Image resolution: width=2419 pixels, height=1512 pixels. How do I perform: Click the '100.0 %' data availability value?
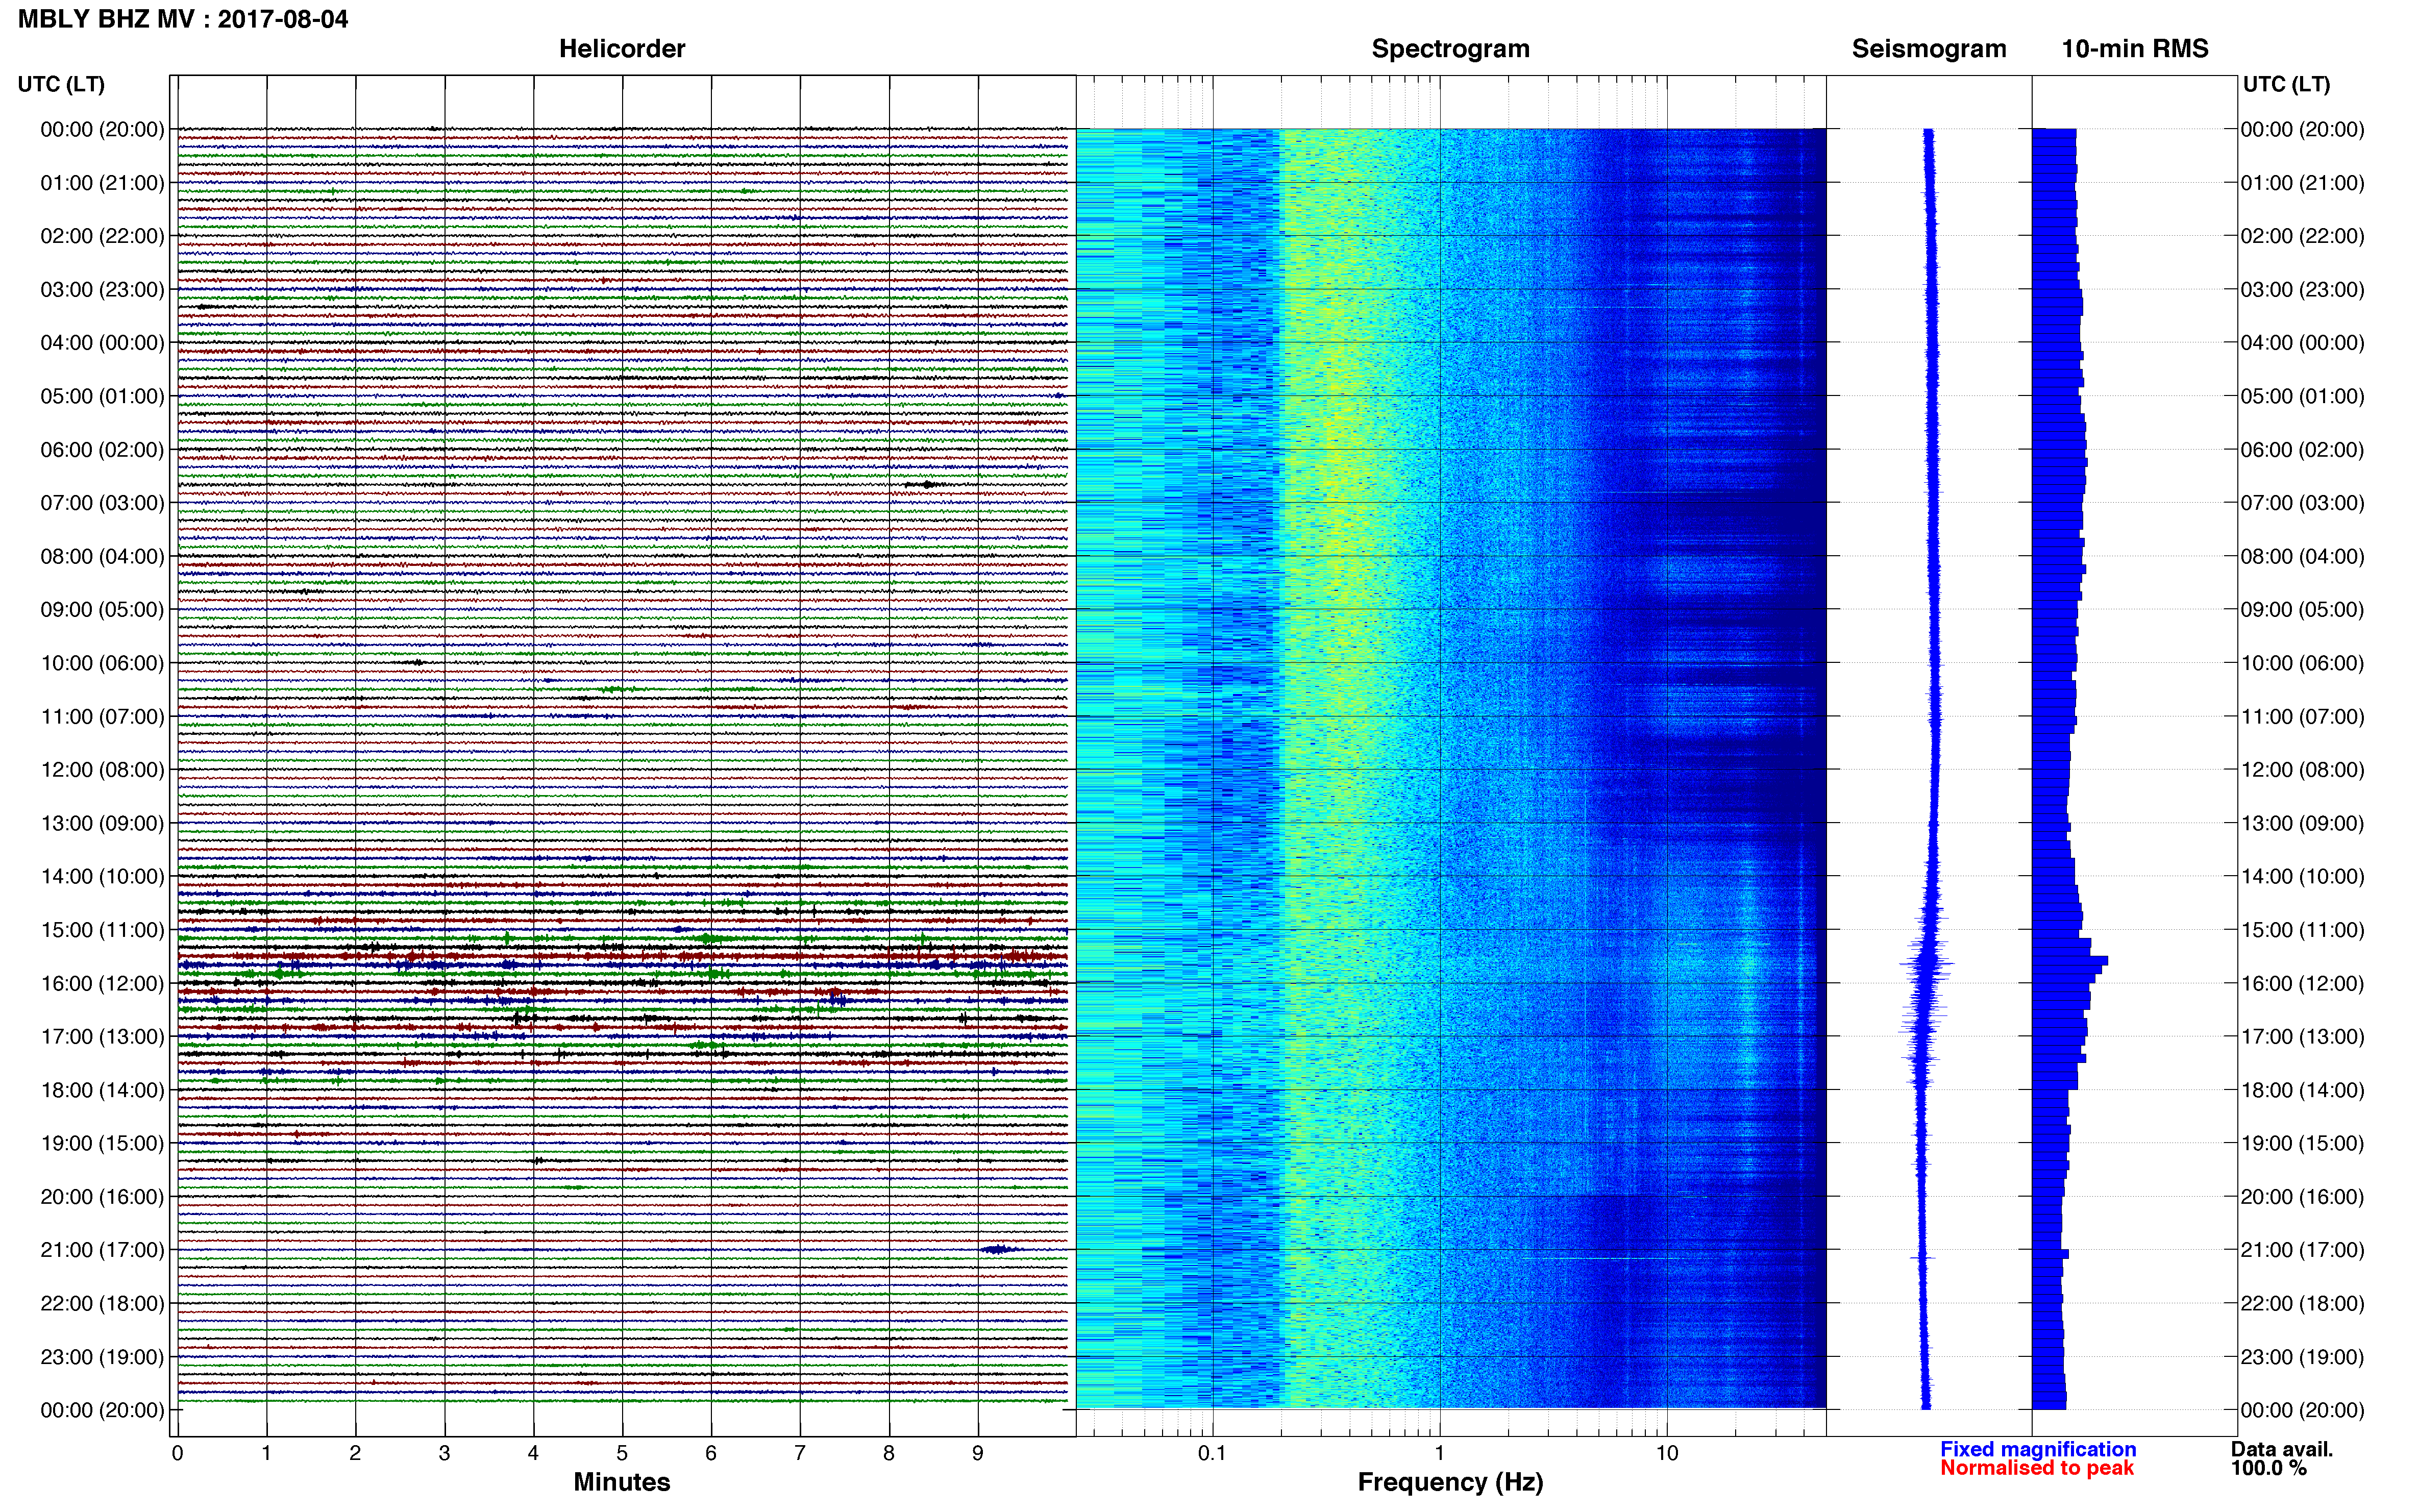[x=2268, y=1468]
